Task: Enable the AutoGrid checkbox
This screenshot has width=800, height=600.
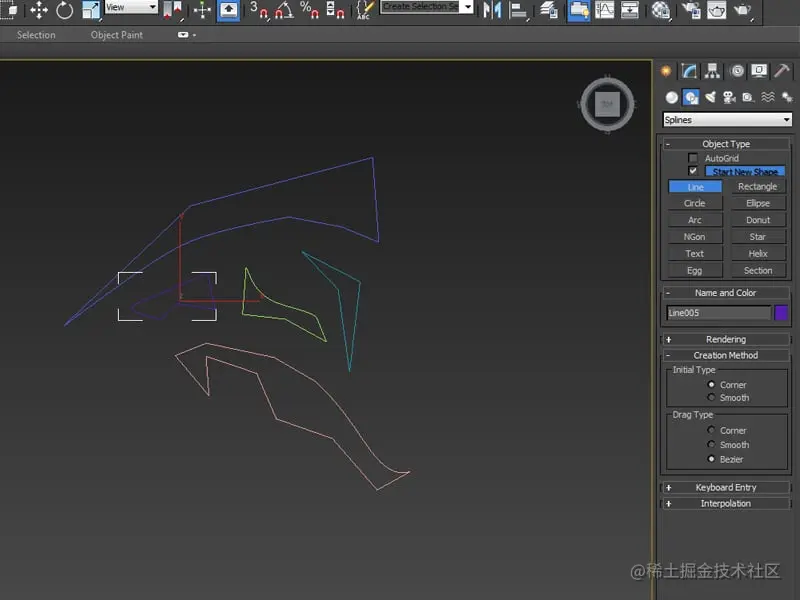Action: [693, 158]
